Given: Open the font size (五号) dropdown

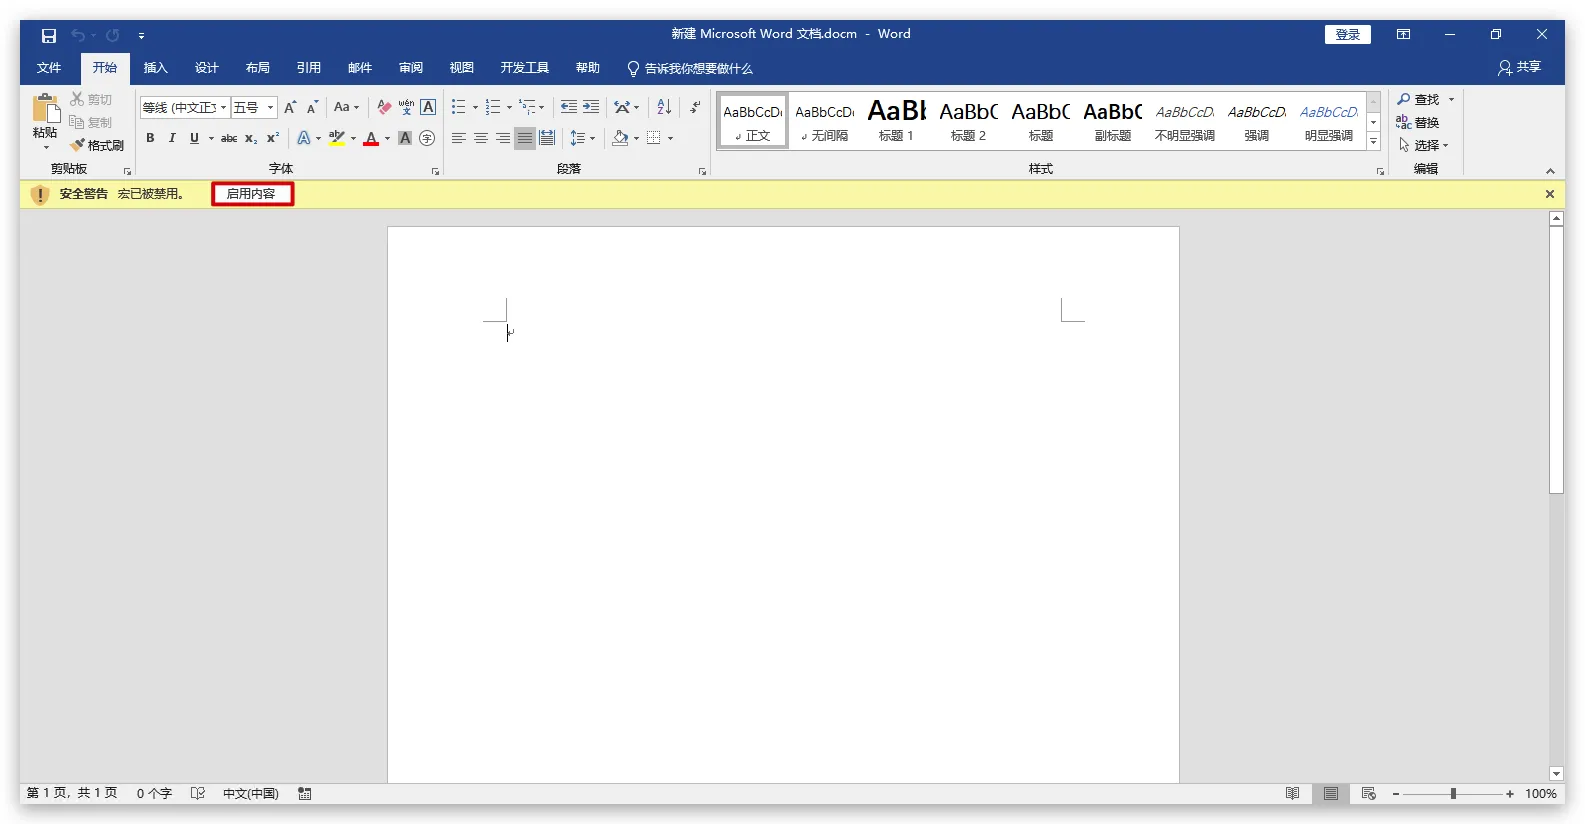Looking at the screenshot, I should coord(270,107).
